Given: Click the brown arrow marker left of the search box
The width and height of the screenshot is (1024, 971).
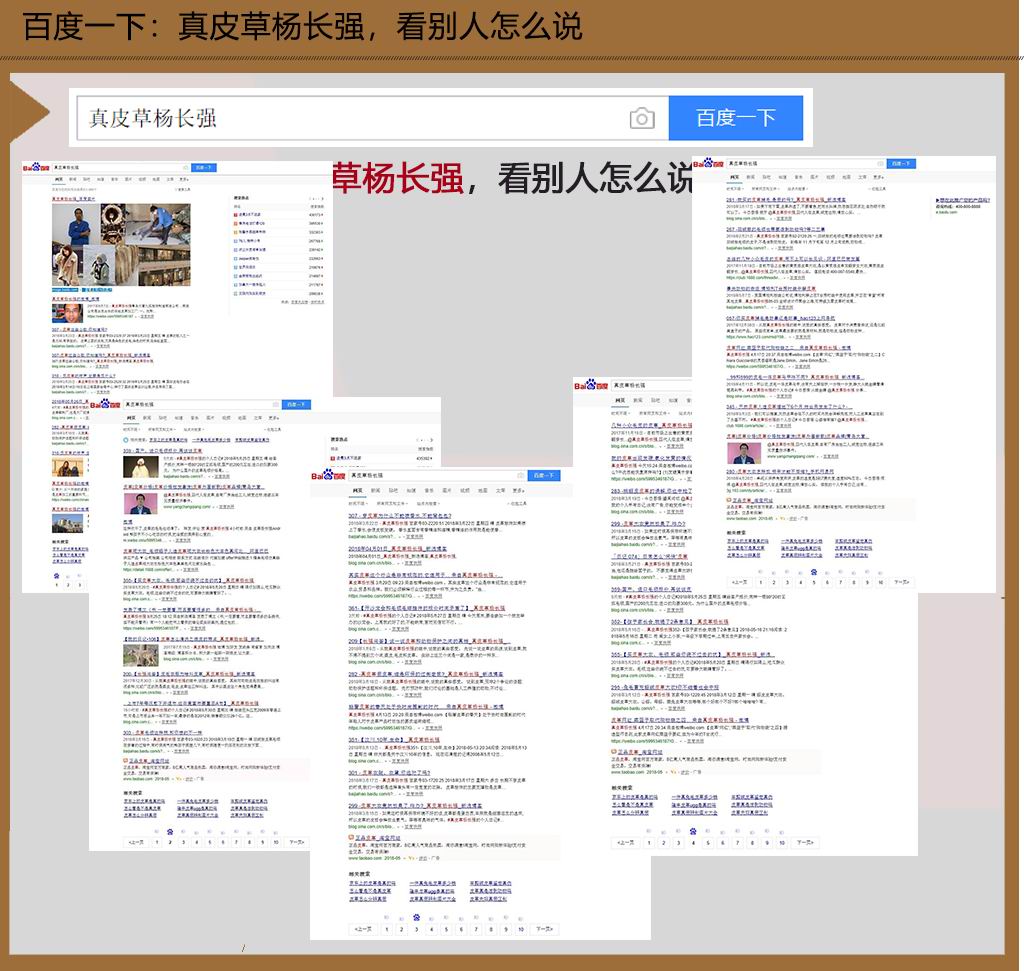Looking at the screenshot, I should coord(29,111).
